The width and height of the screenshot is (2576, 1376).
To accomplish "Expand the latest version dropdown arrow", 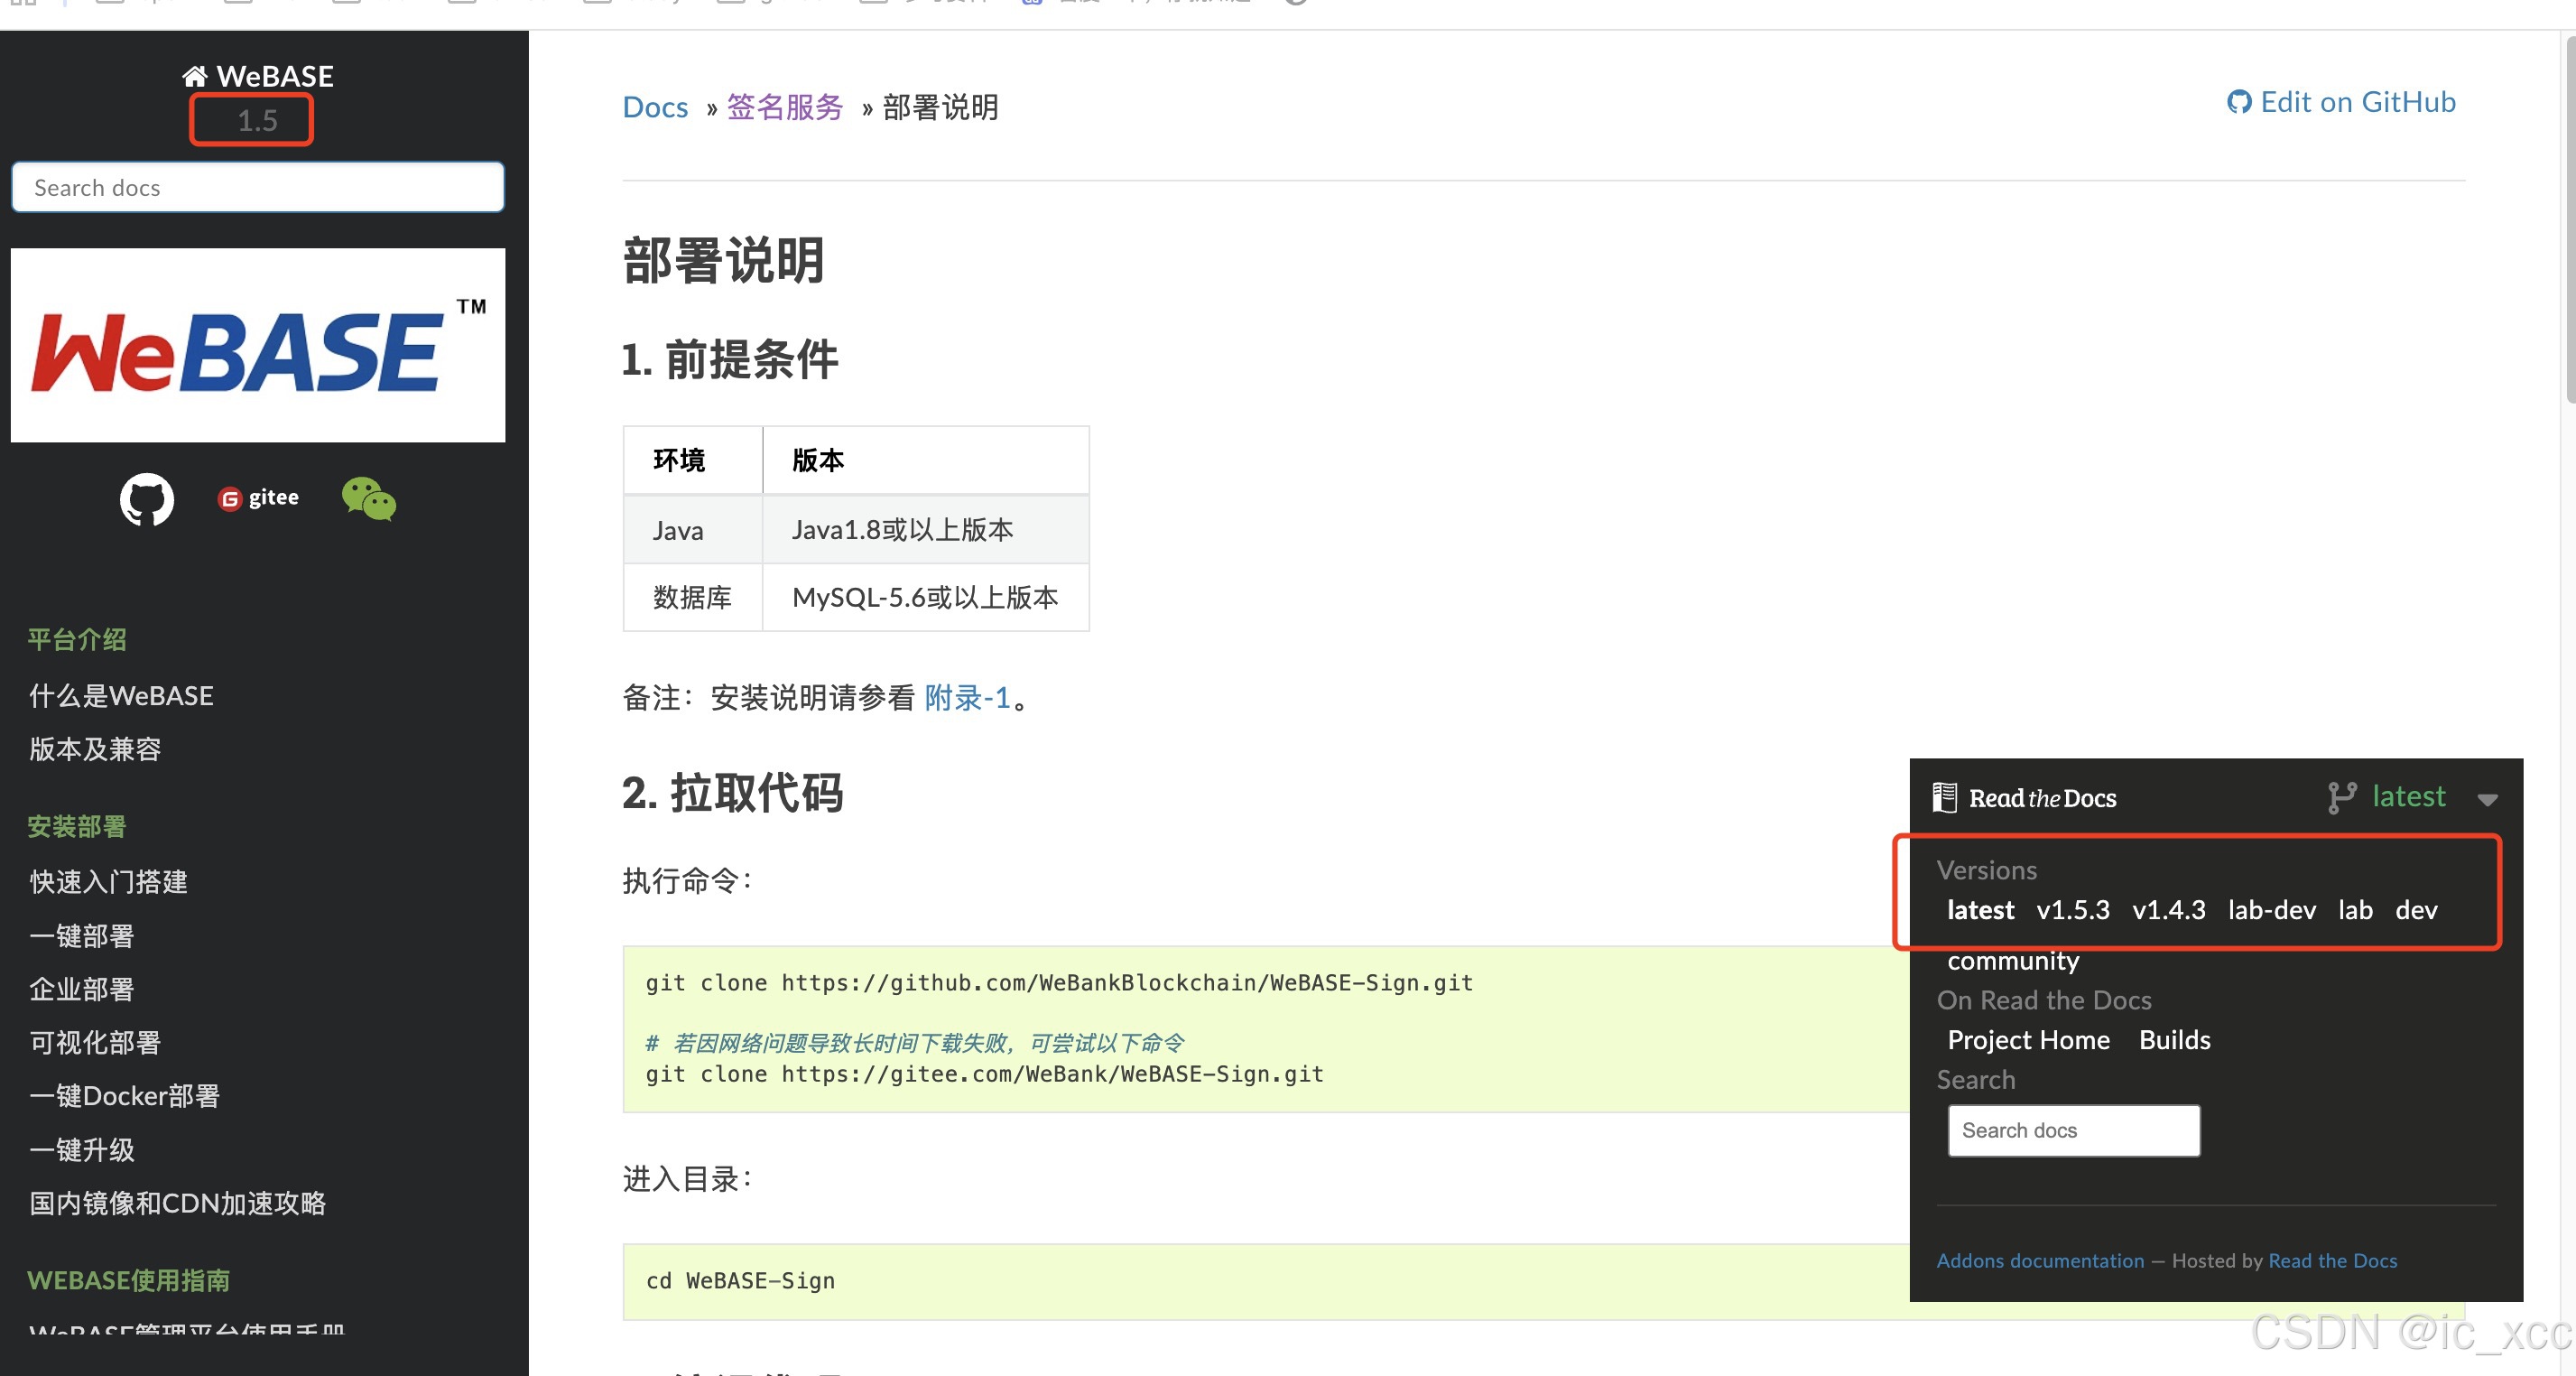I will (2488, 799).
